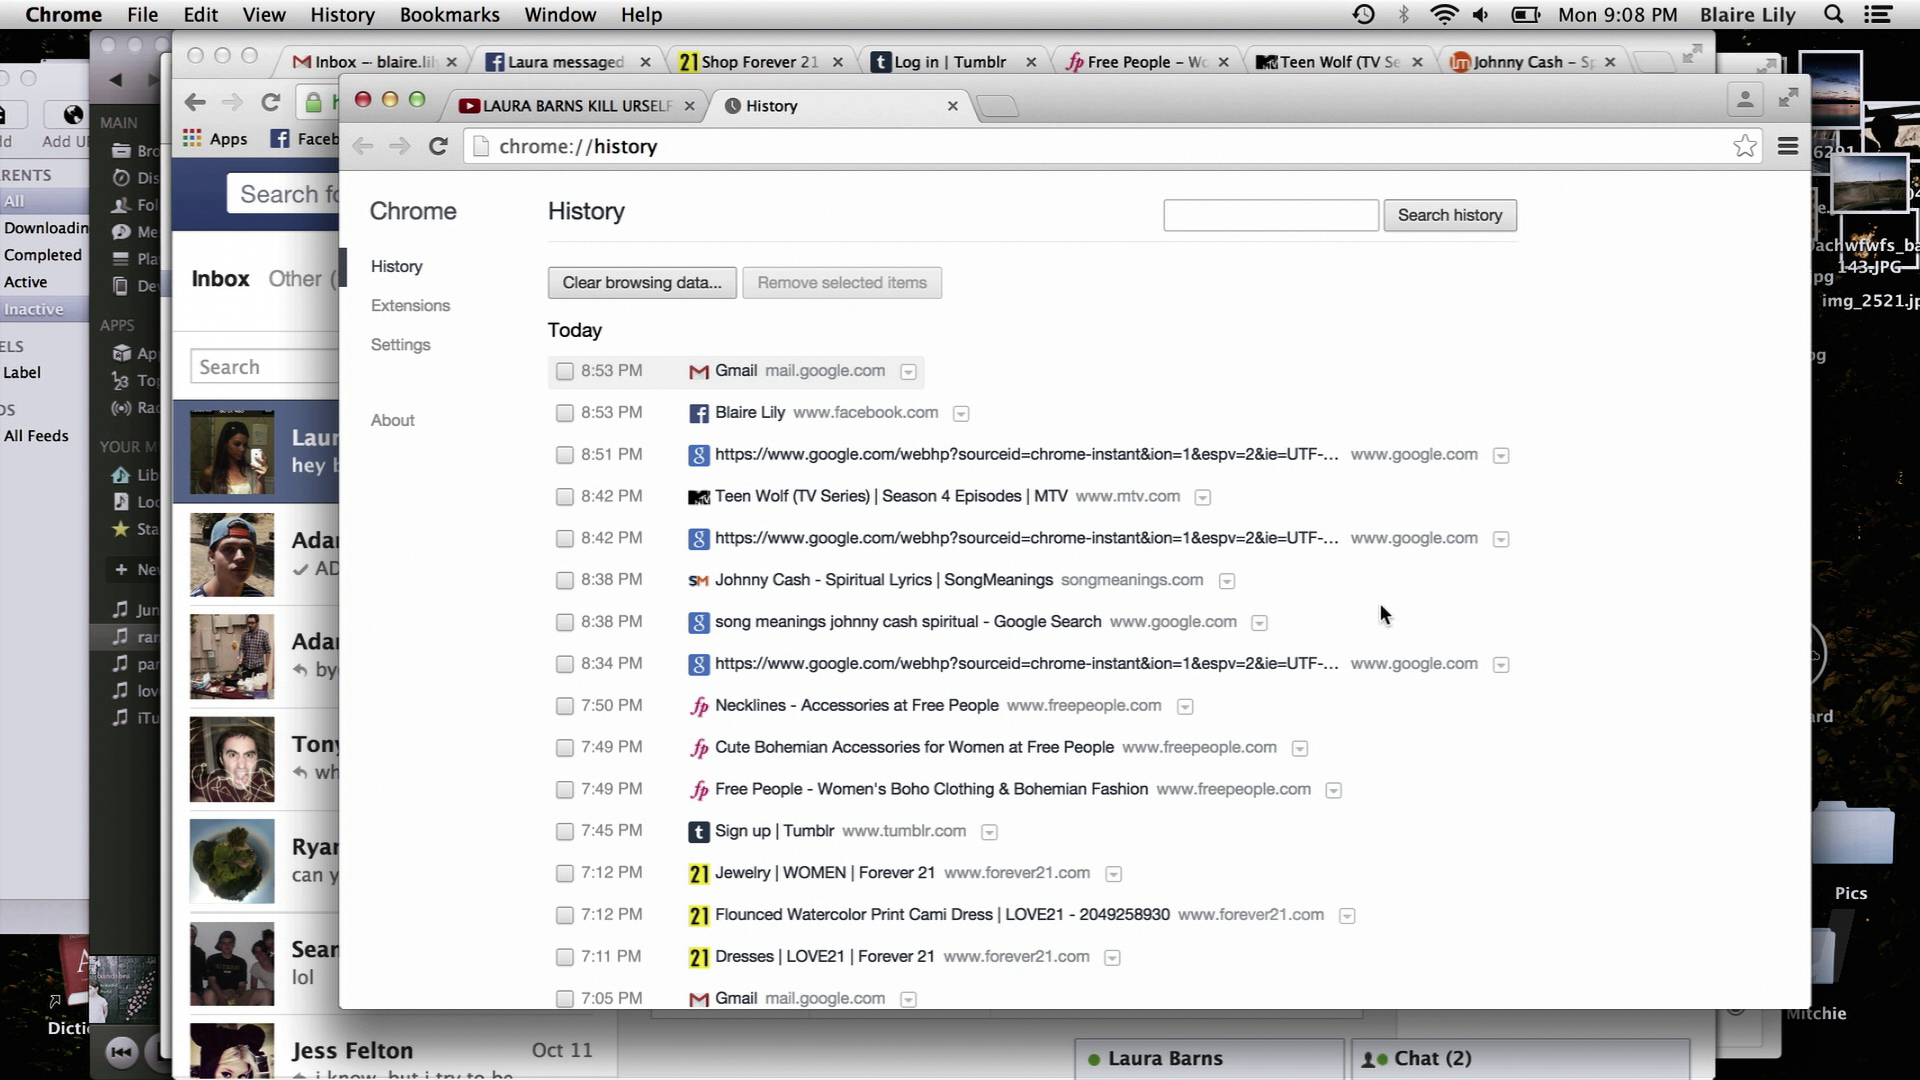
Task: Click the Time Machine icon in menu bar
Action: (1364, 15)
